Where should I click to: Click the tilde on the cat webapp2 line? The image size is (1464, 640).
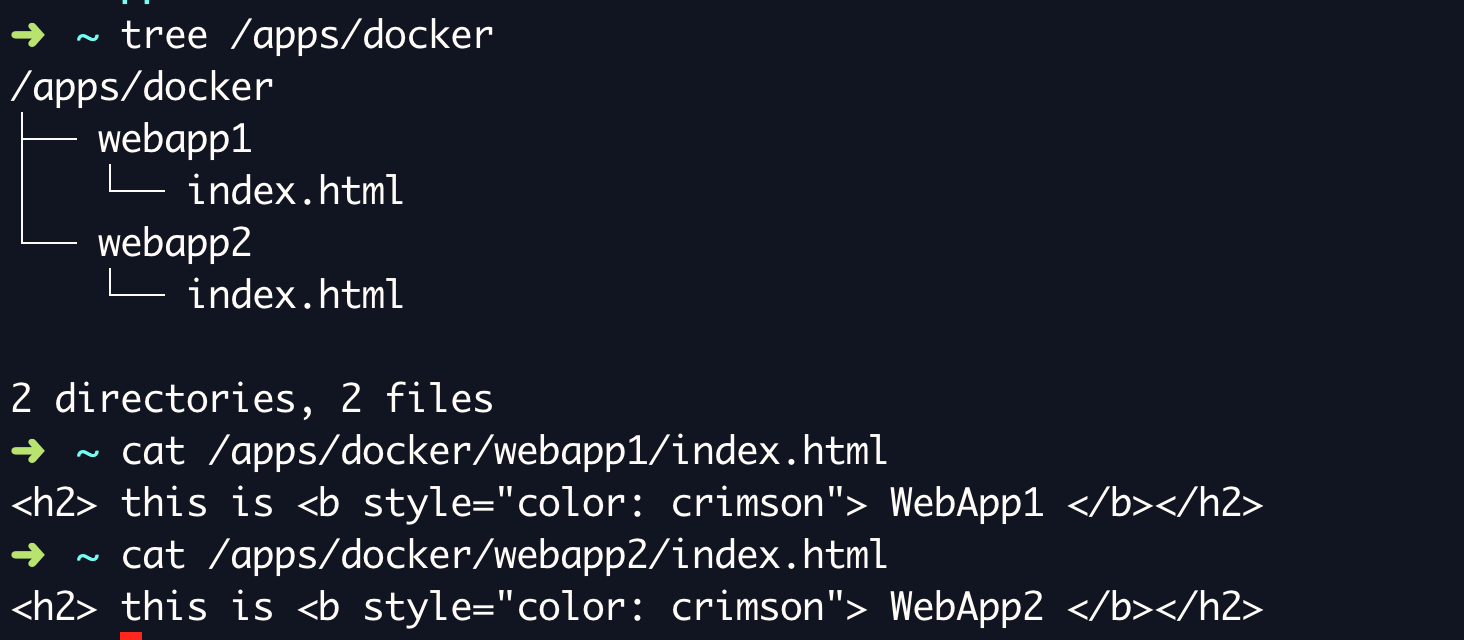tap(88, 557)
